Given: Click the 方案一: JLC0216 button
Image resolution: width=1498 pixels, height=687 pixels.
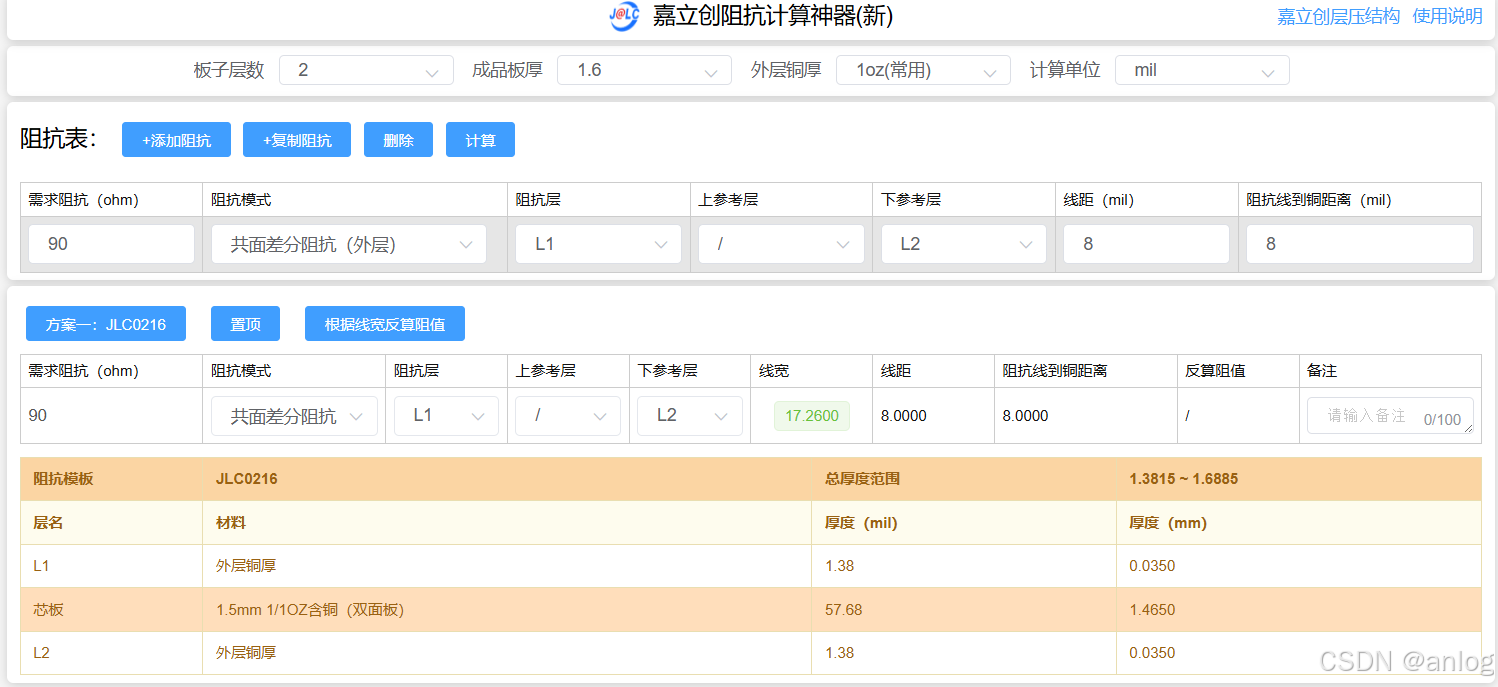Looking at the screenshot, I should tap(106, 324).
